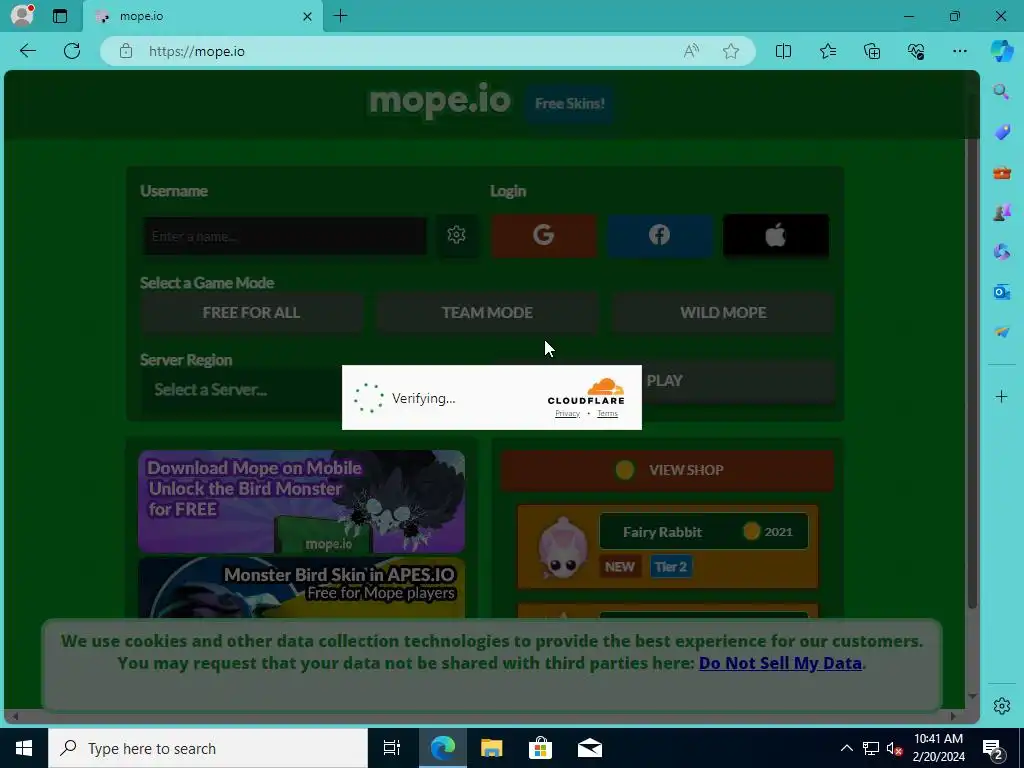Add a sidebar app with plus
Viewport: 1024px width, 768px height.
(x=1001, y=396)
